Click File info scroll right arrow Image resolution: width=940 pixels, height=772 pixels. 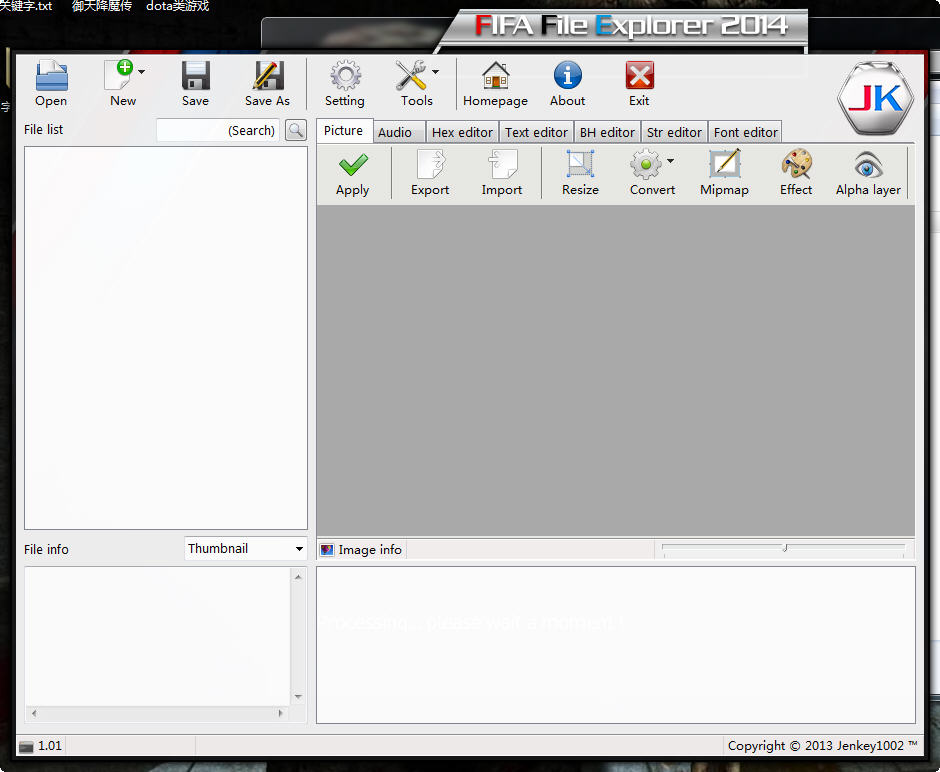coord(281,713)
